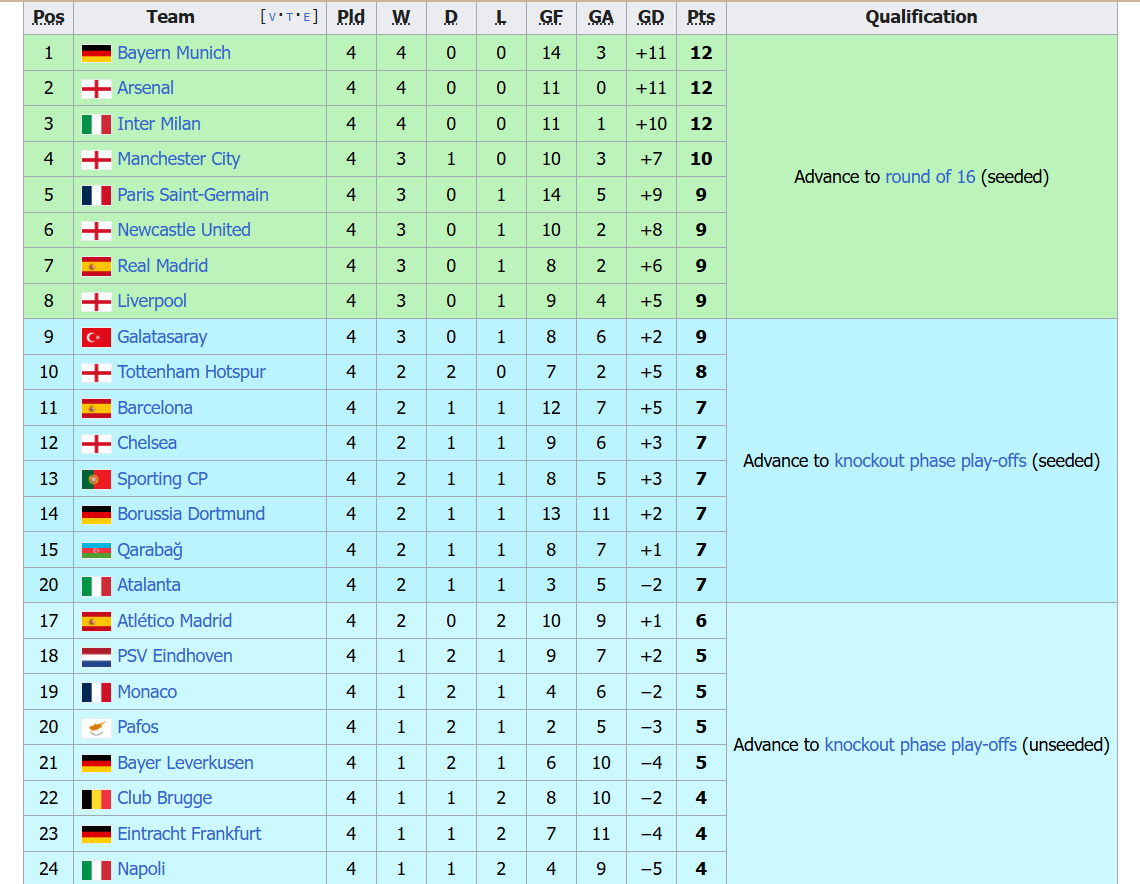Go to the Tottenham Hotspur page
1140x884 pixels.
click(x=191, y=372)
